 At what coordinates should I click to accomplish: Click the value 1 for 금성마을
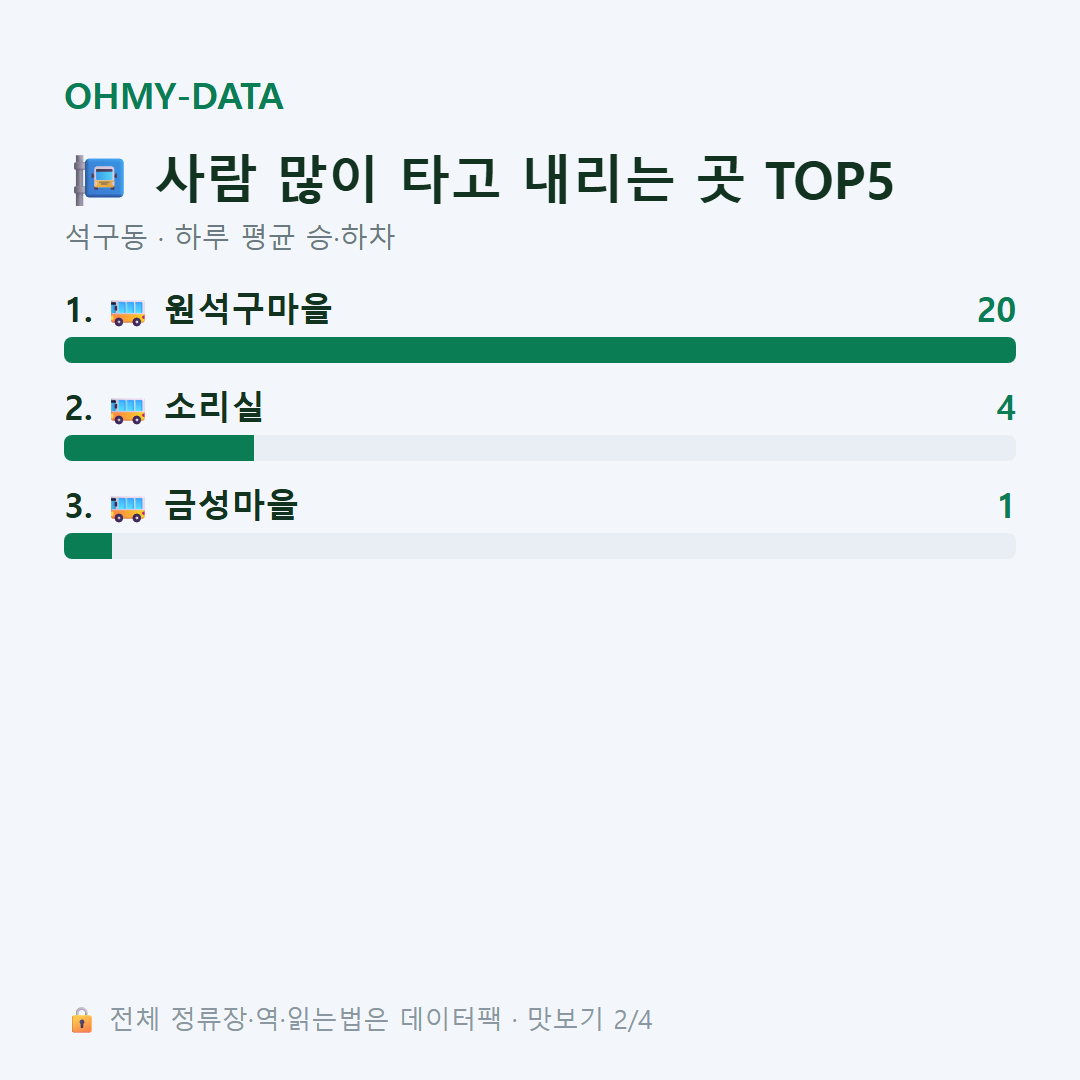1006,506
